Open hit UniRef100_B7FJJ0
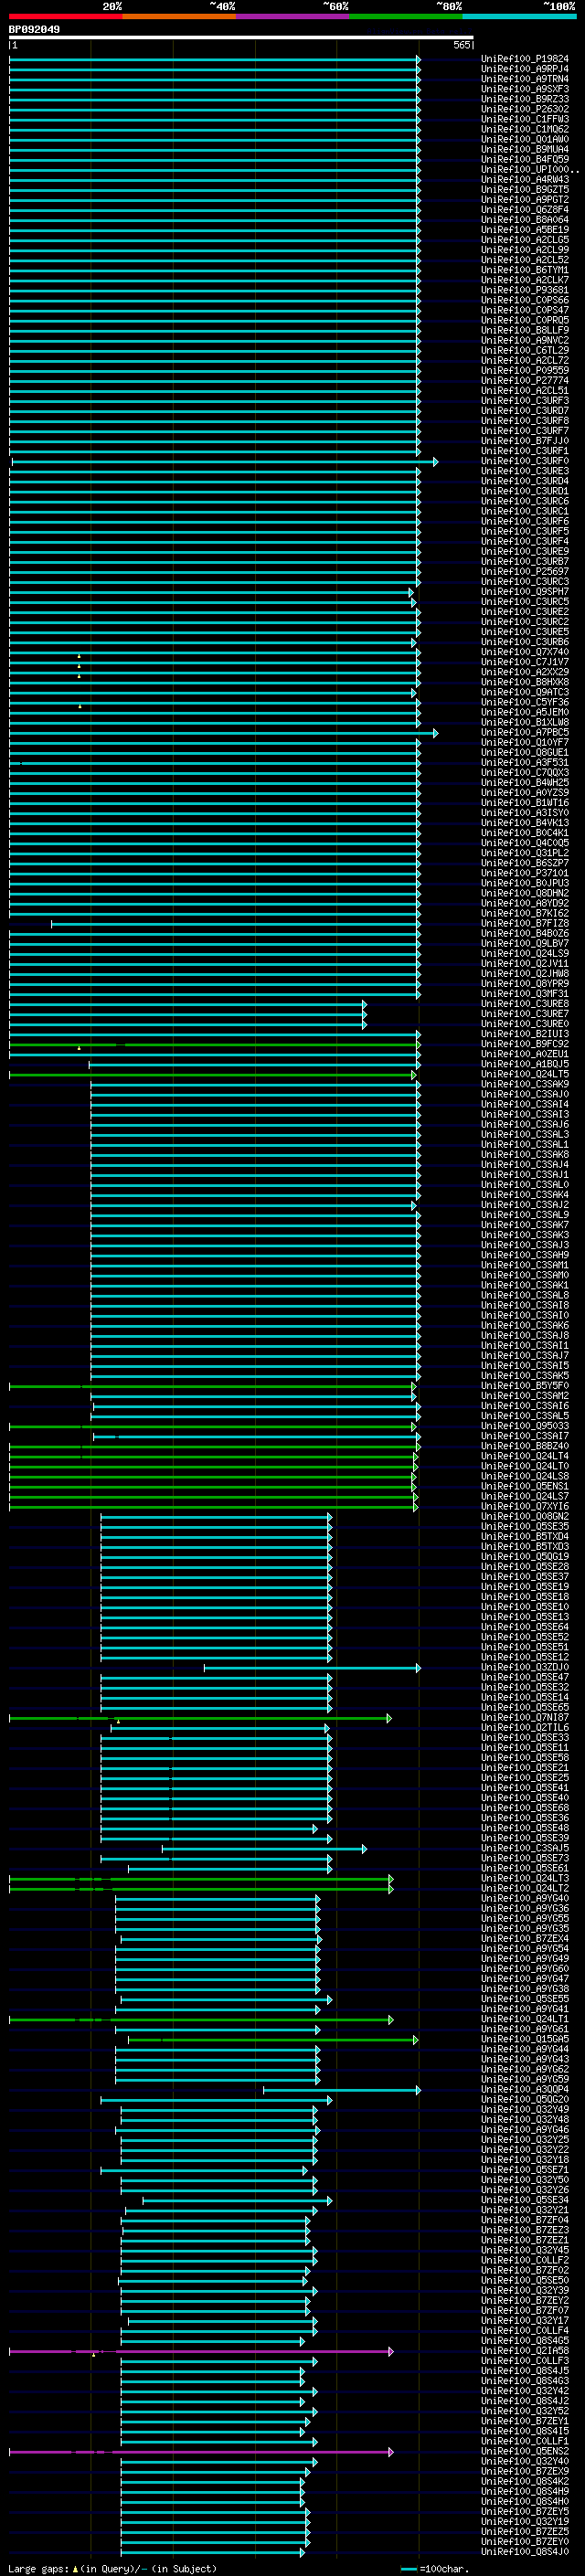 (524, 441)
